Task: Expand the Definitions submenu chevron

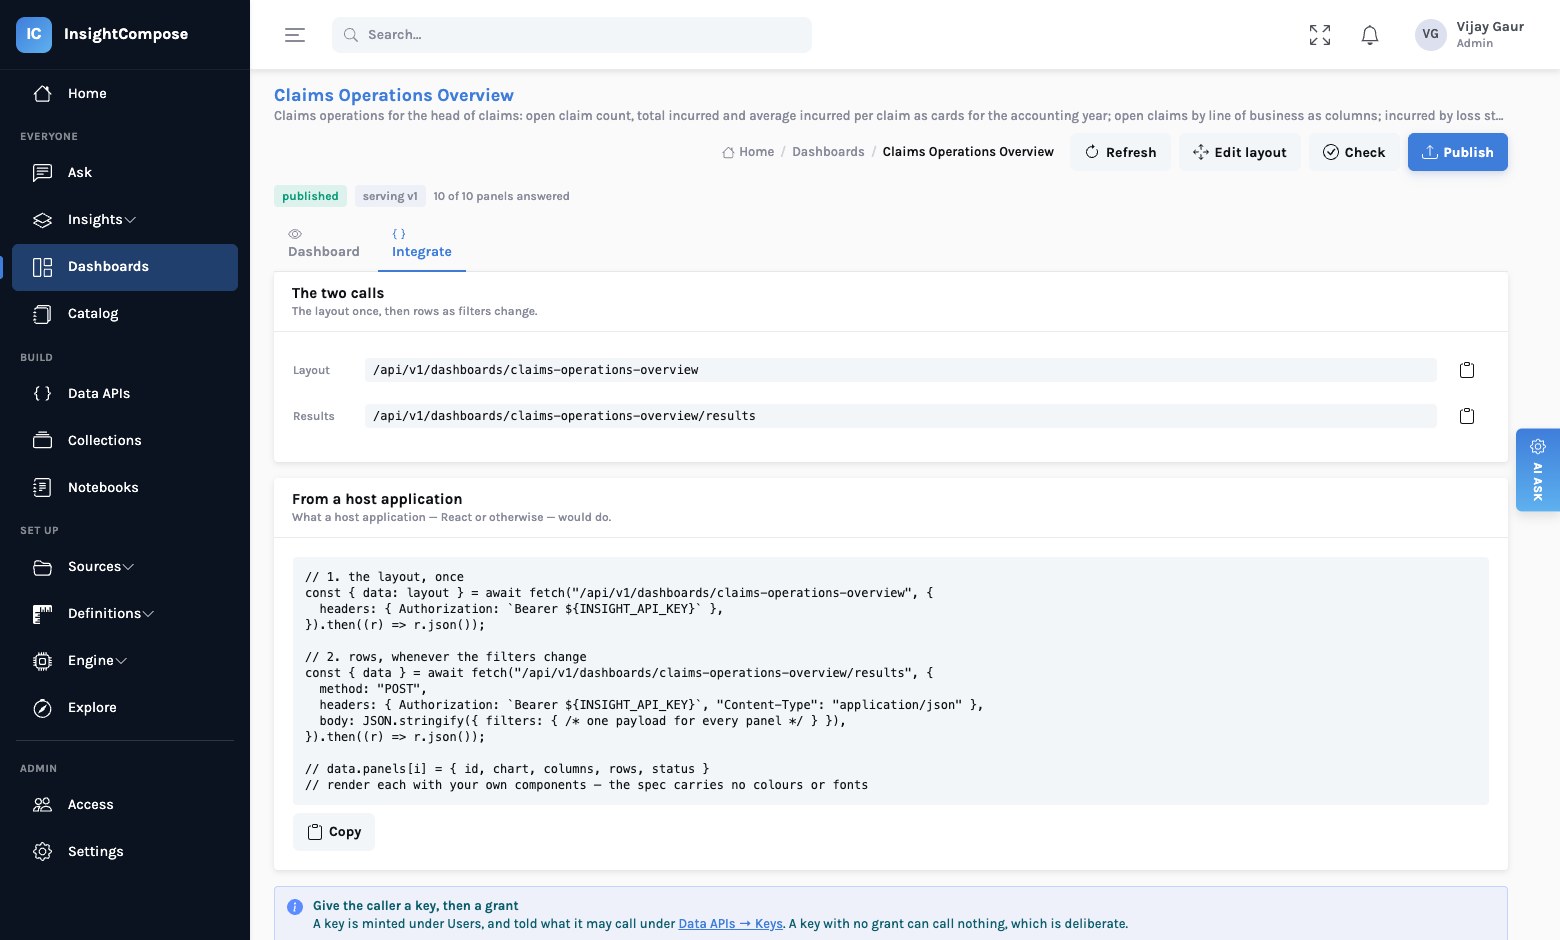Action: click(x=148, y=614)
